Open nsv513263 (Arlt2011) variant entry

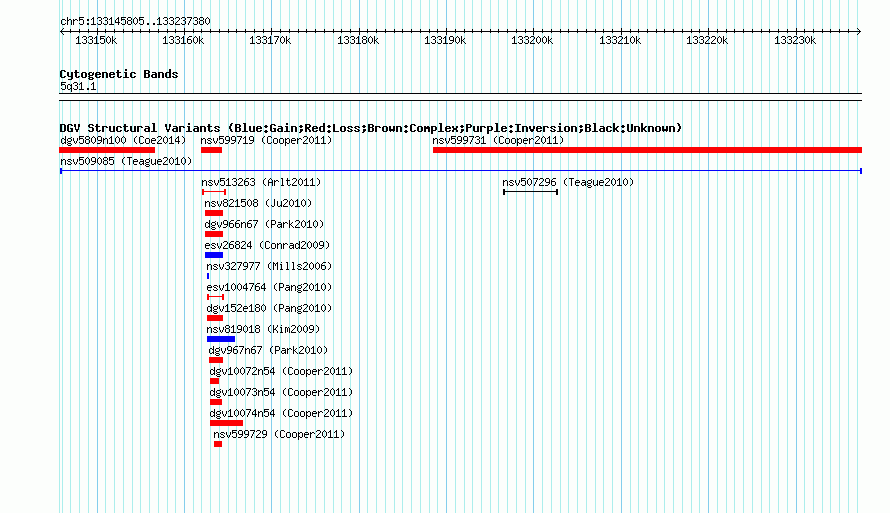[261, 182]
